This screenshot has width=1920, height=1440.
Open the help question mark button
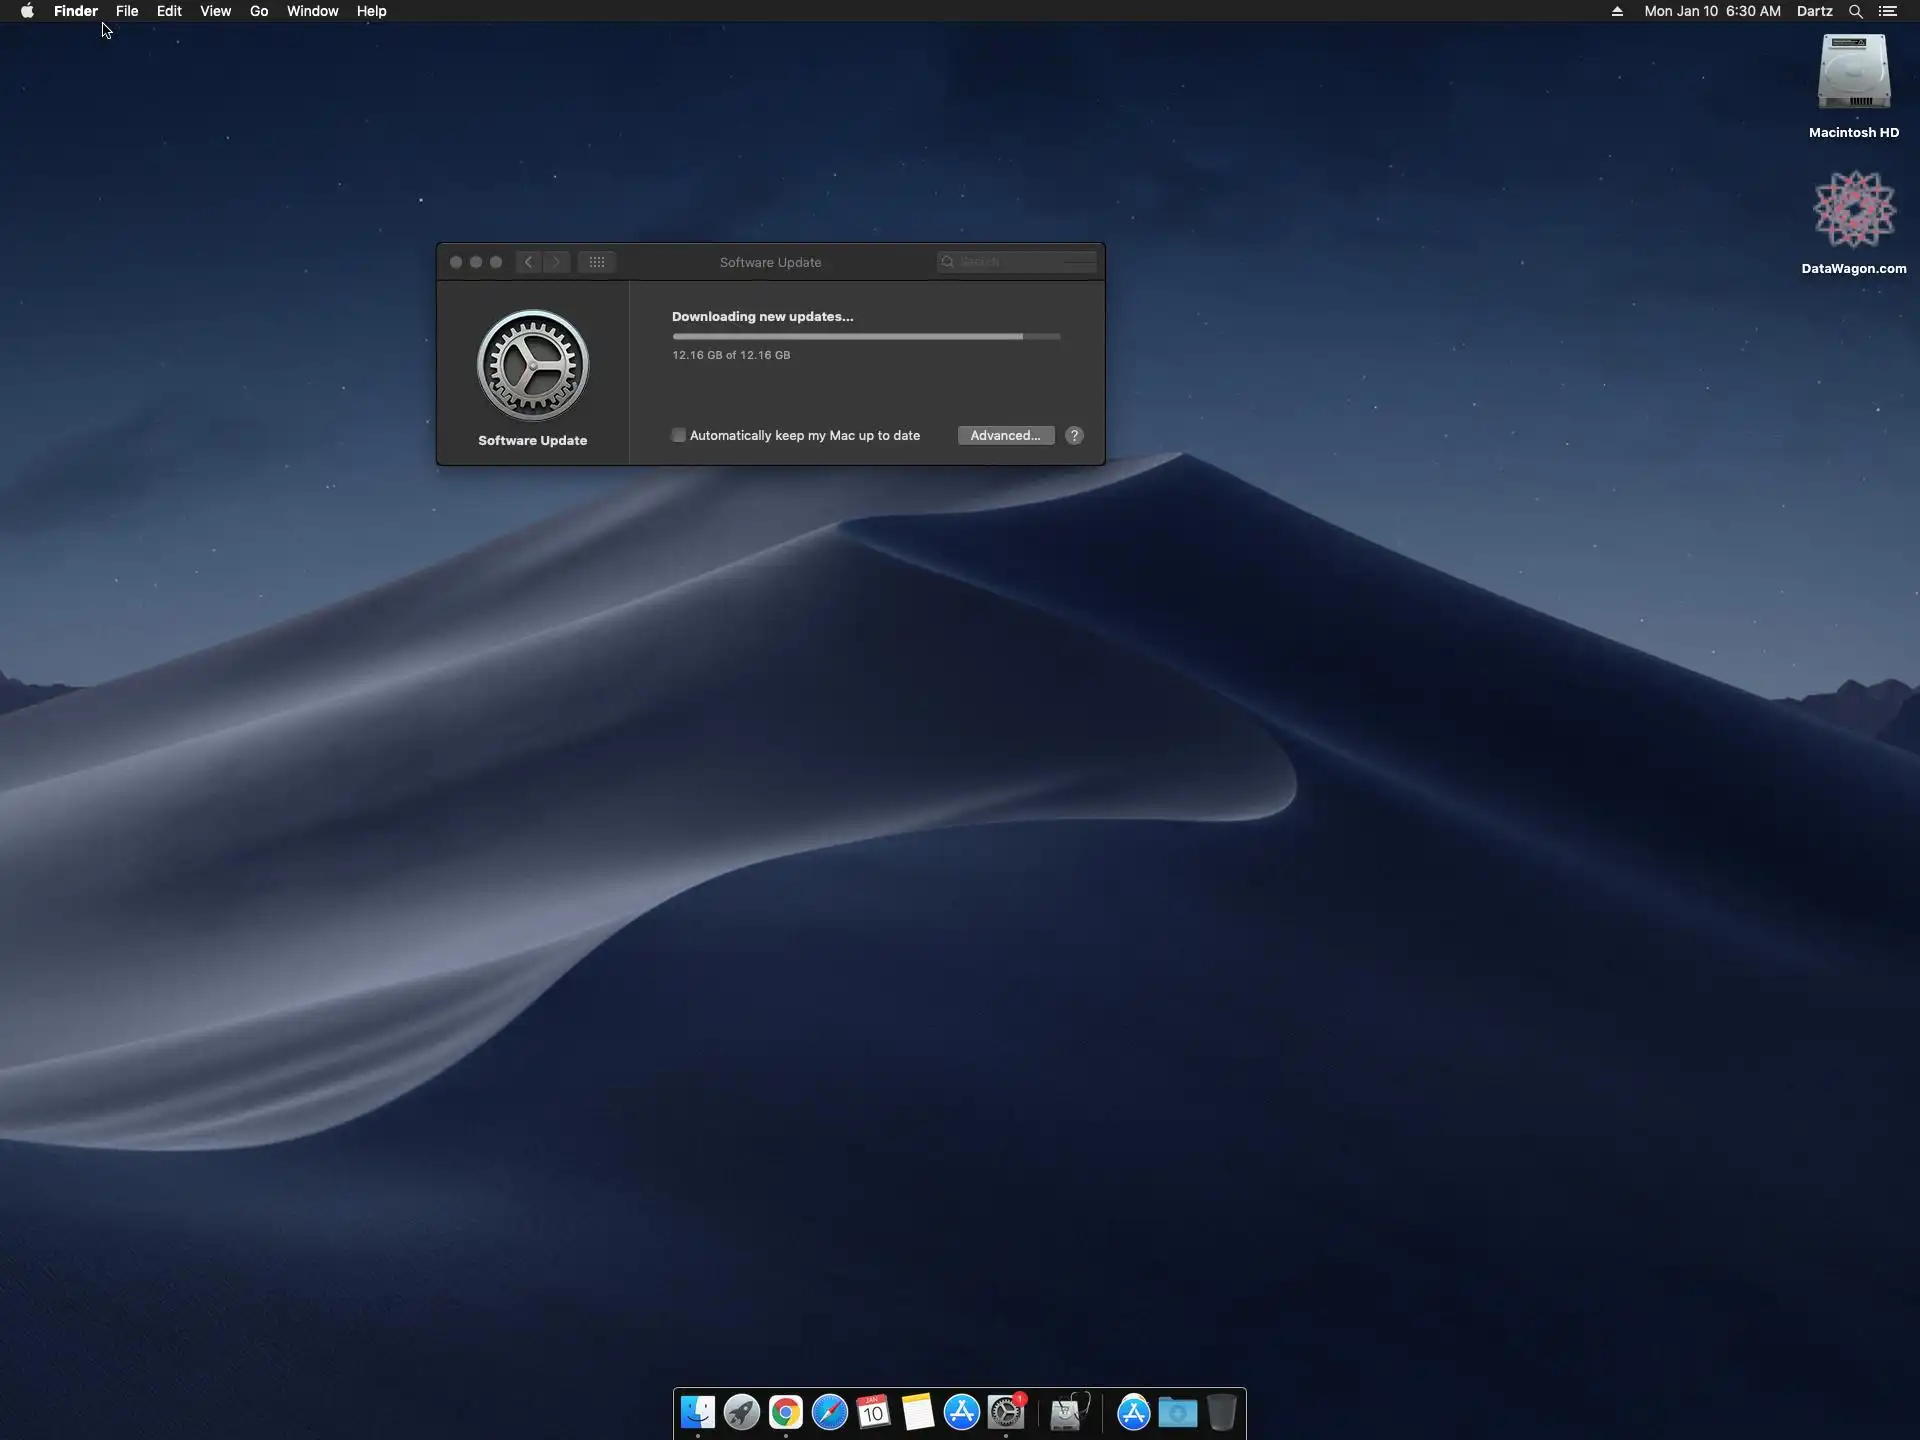[x=1074, y=435]
